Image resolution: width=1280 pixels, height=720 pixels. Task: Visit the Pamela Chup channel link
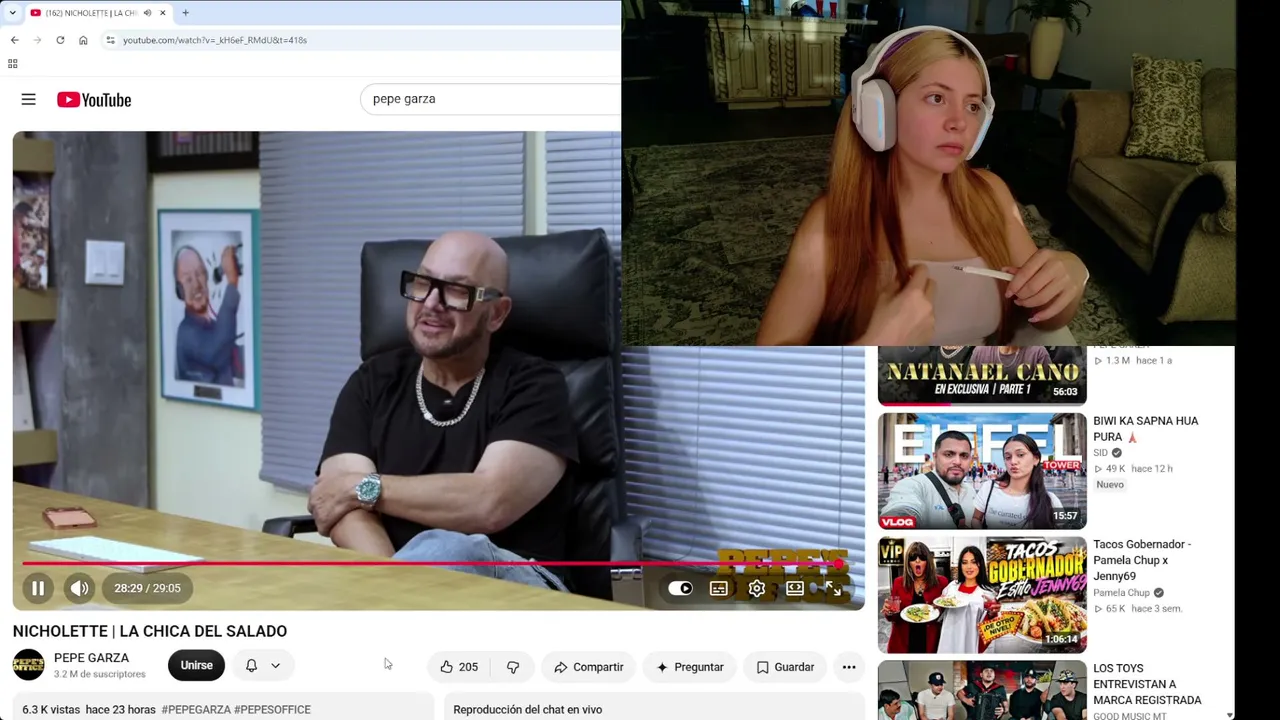[1121, 593]
